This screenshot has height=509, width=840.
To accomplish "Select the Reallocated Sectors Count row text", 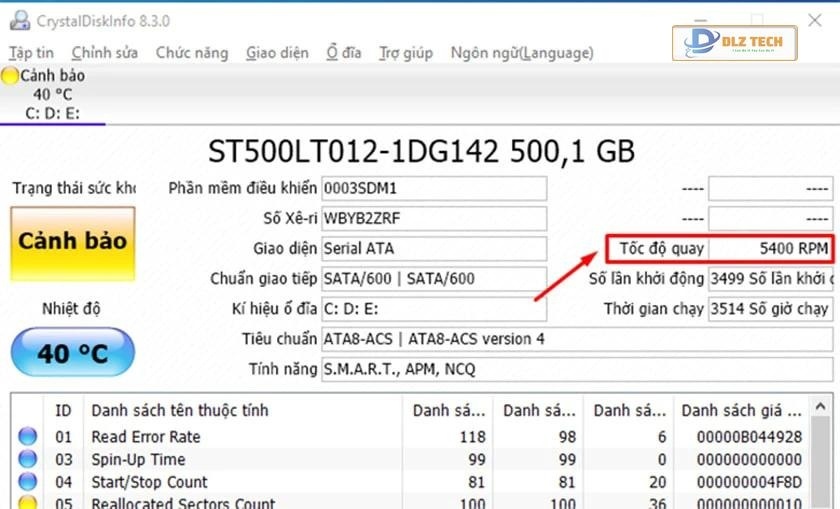I will [x=183, y=503].
